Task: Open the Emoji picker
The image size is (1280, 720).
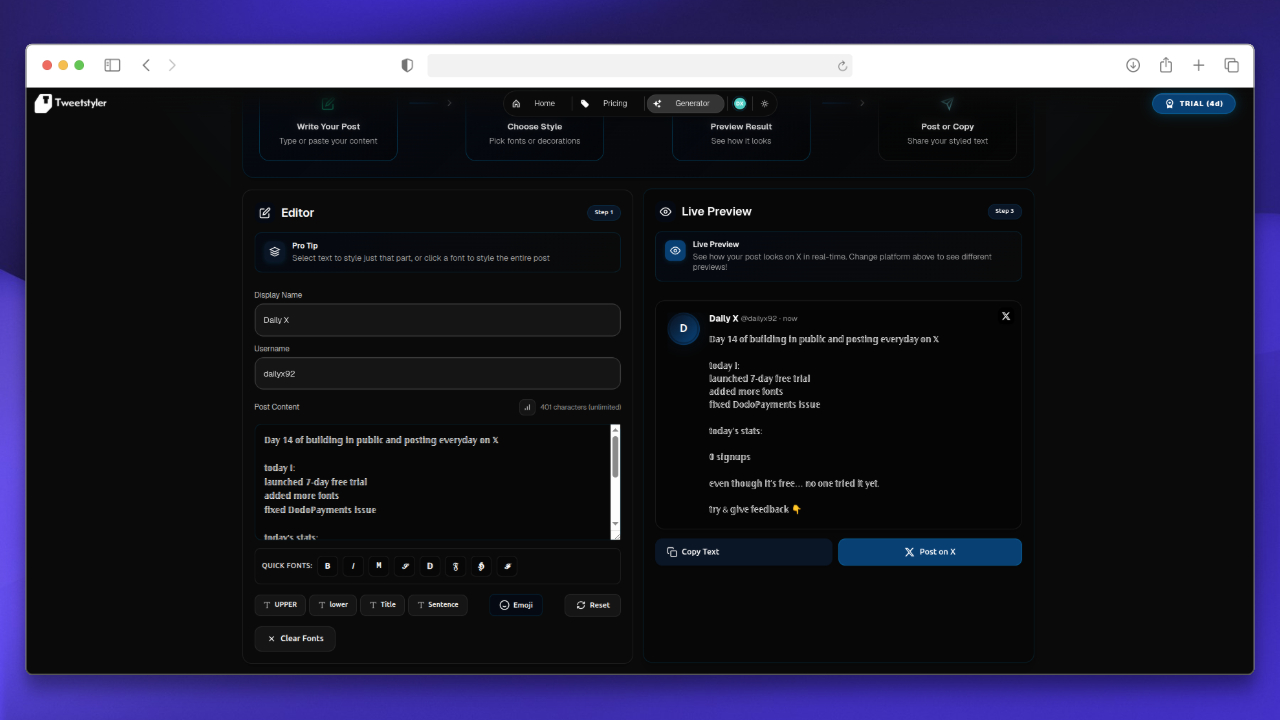Action: click(x=516, y=605)
